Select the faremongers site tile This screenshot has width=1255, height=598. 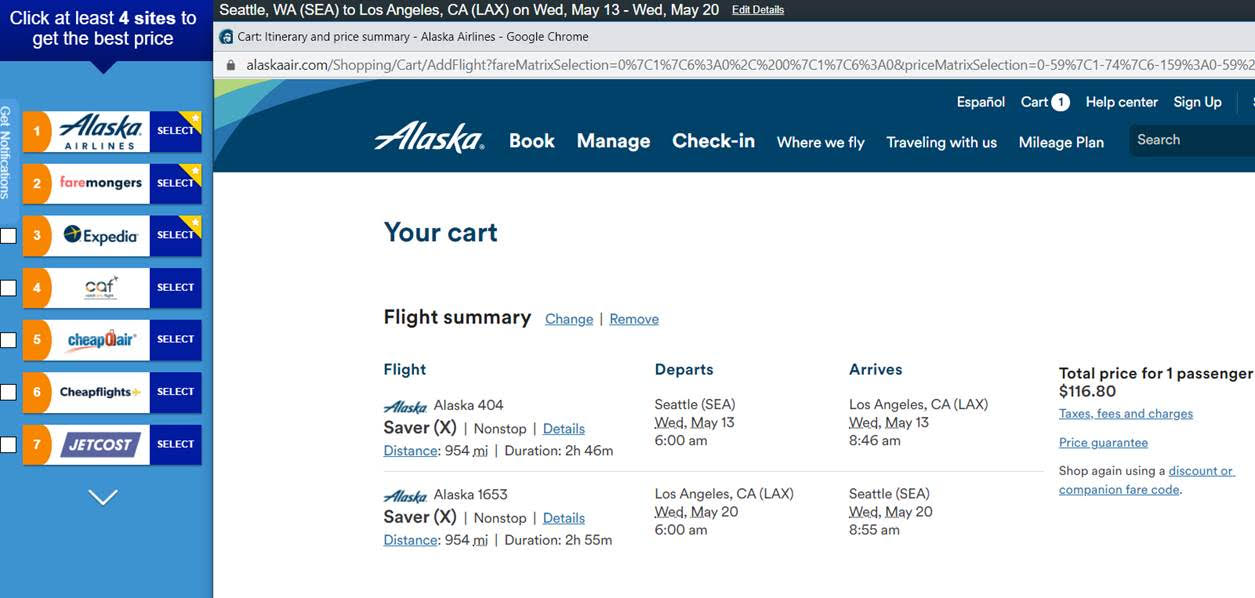[112, 183]
